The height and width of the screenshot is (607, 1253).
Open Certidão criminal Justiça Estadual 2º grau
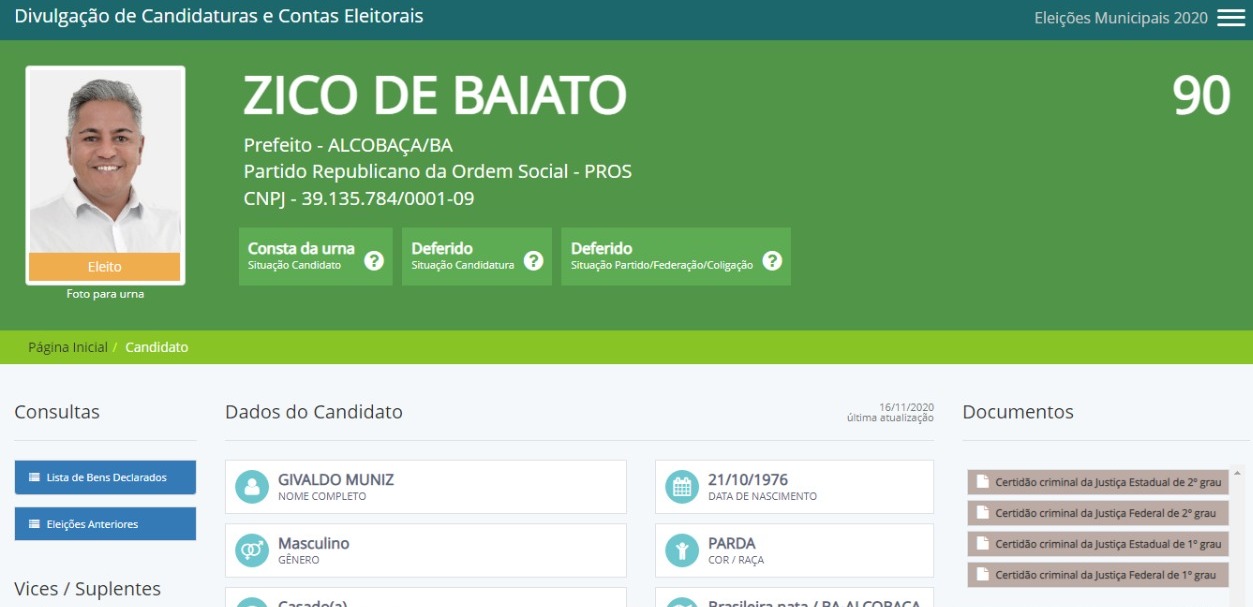1097,482
